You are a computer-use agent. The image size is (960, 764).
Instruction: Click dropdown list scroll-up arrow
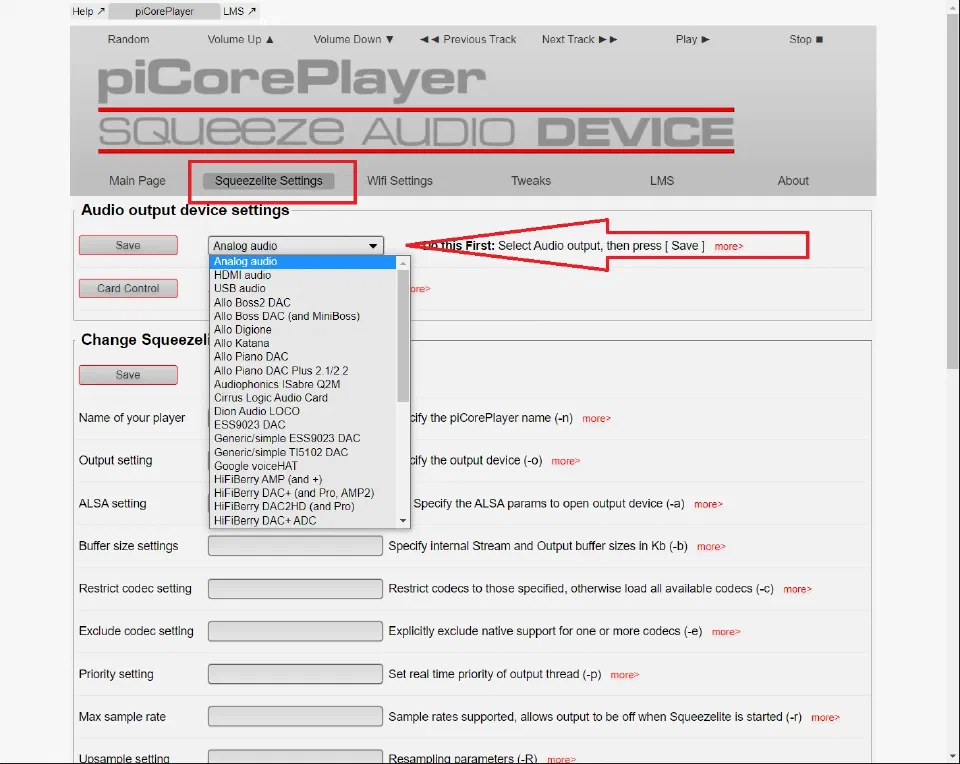click(x=403, y=263)
